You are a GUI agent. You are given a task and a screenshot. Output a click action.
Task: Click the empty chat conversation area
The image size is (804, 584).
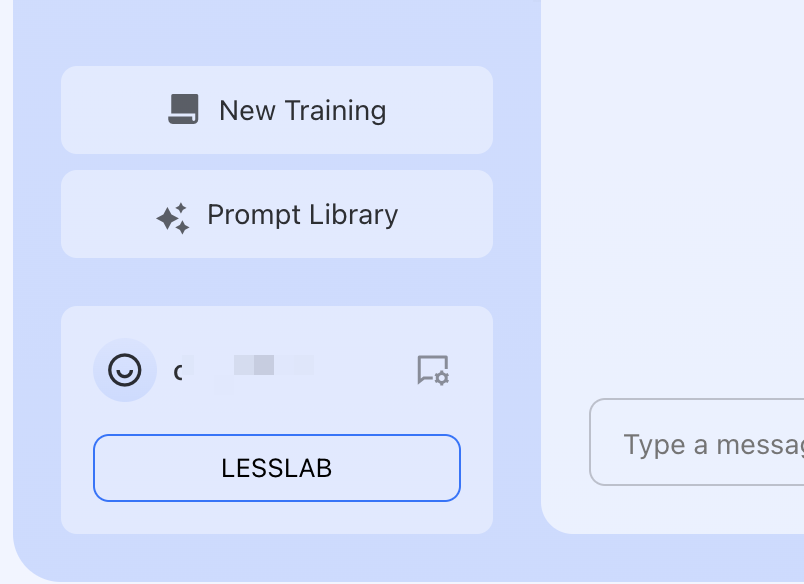click(672, 200)
